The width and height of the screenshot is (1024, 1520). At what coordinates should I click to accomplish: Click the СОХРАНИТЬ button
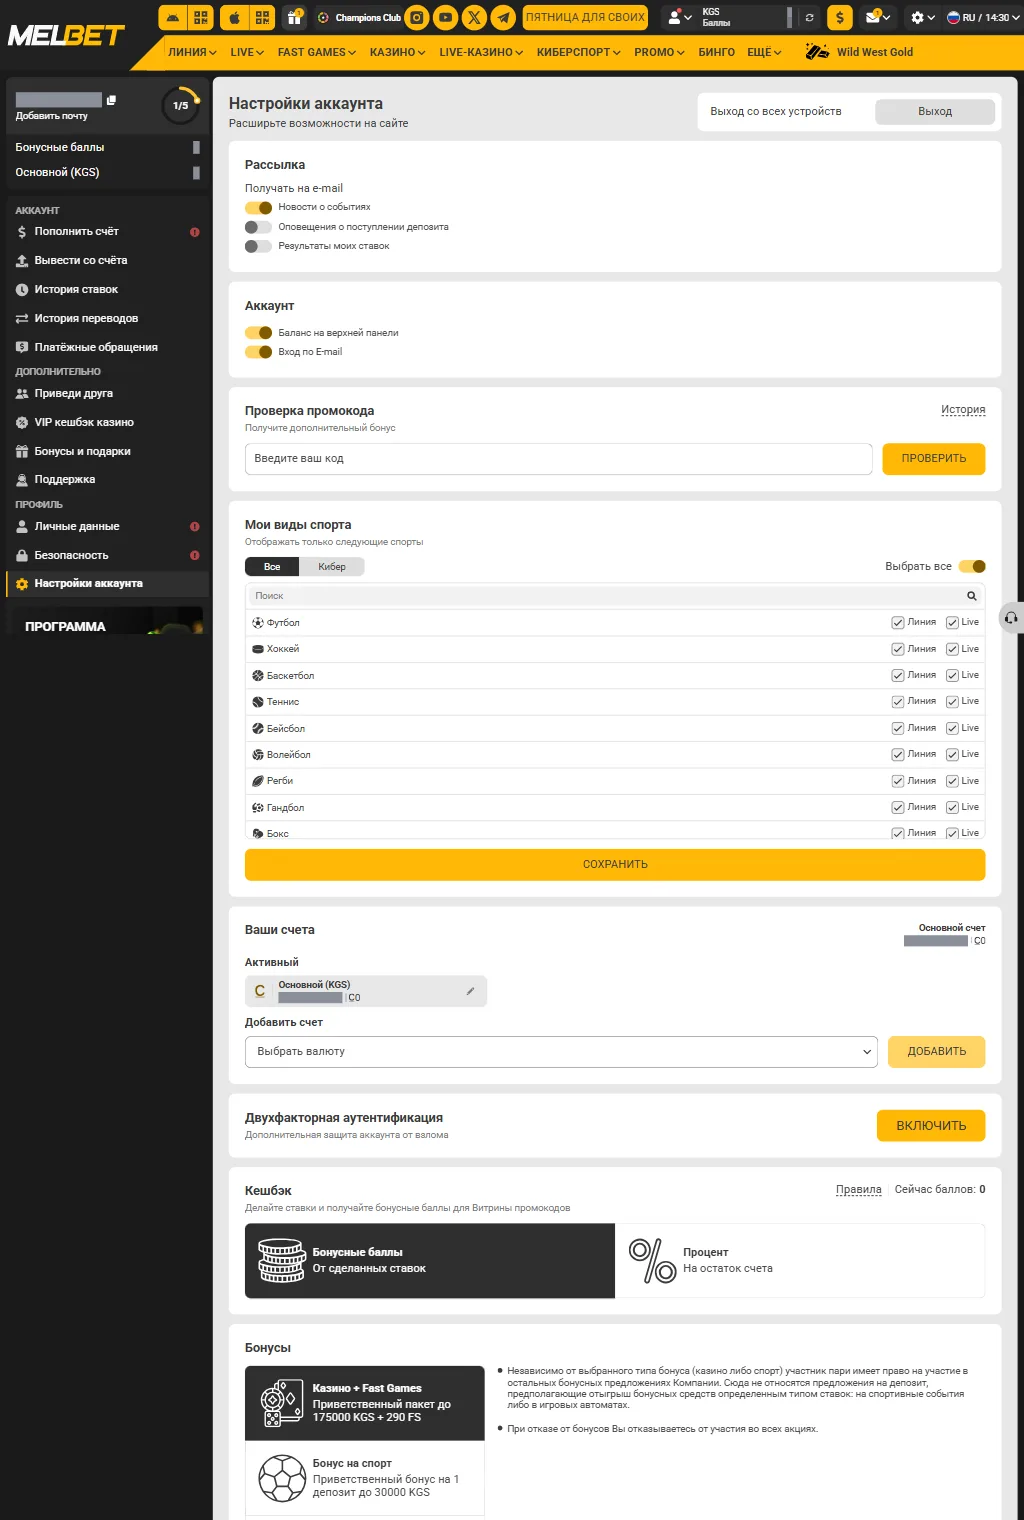click(x=615, y=864)
